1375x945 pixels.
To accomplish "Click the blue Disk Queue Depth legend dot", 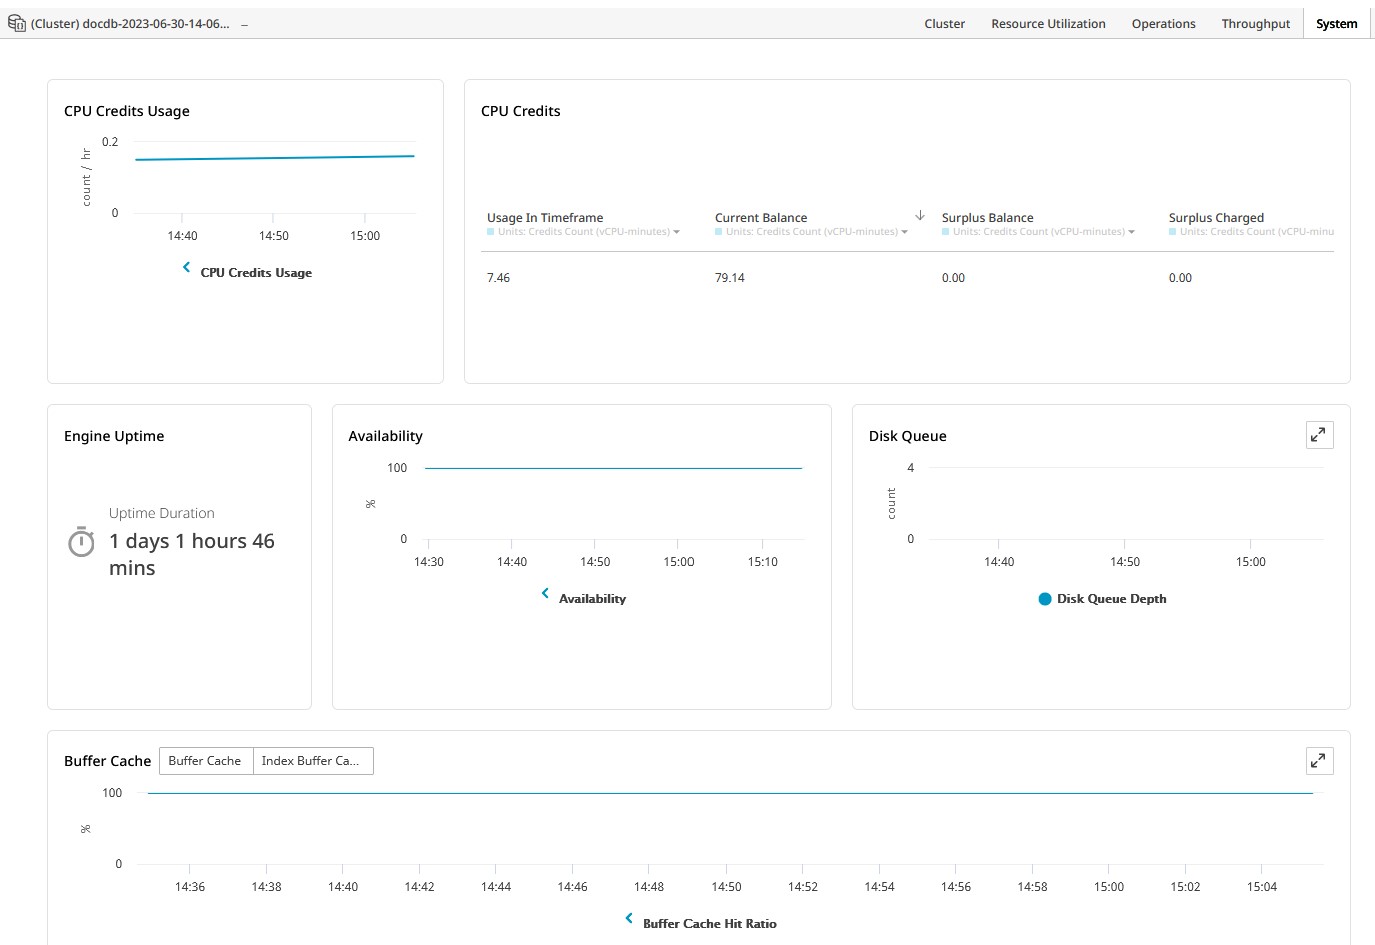I will (1045, 599).
